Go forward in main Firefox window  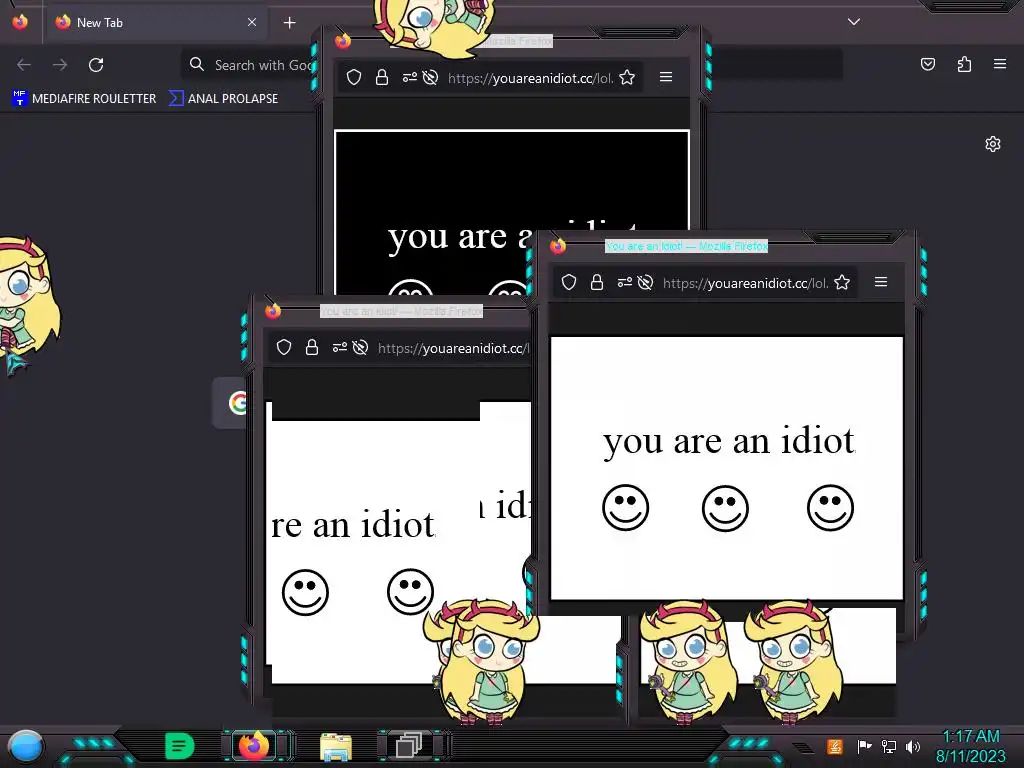coord(60,65)
